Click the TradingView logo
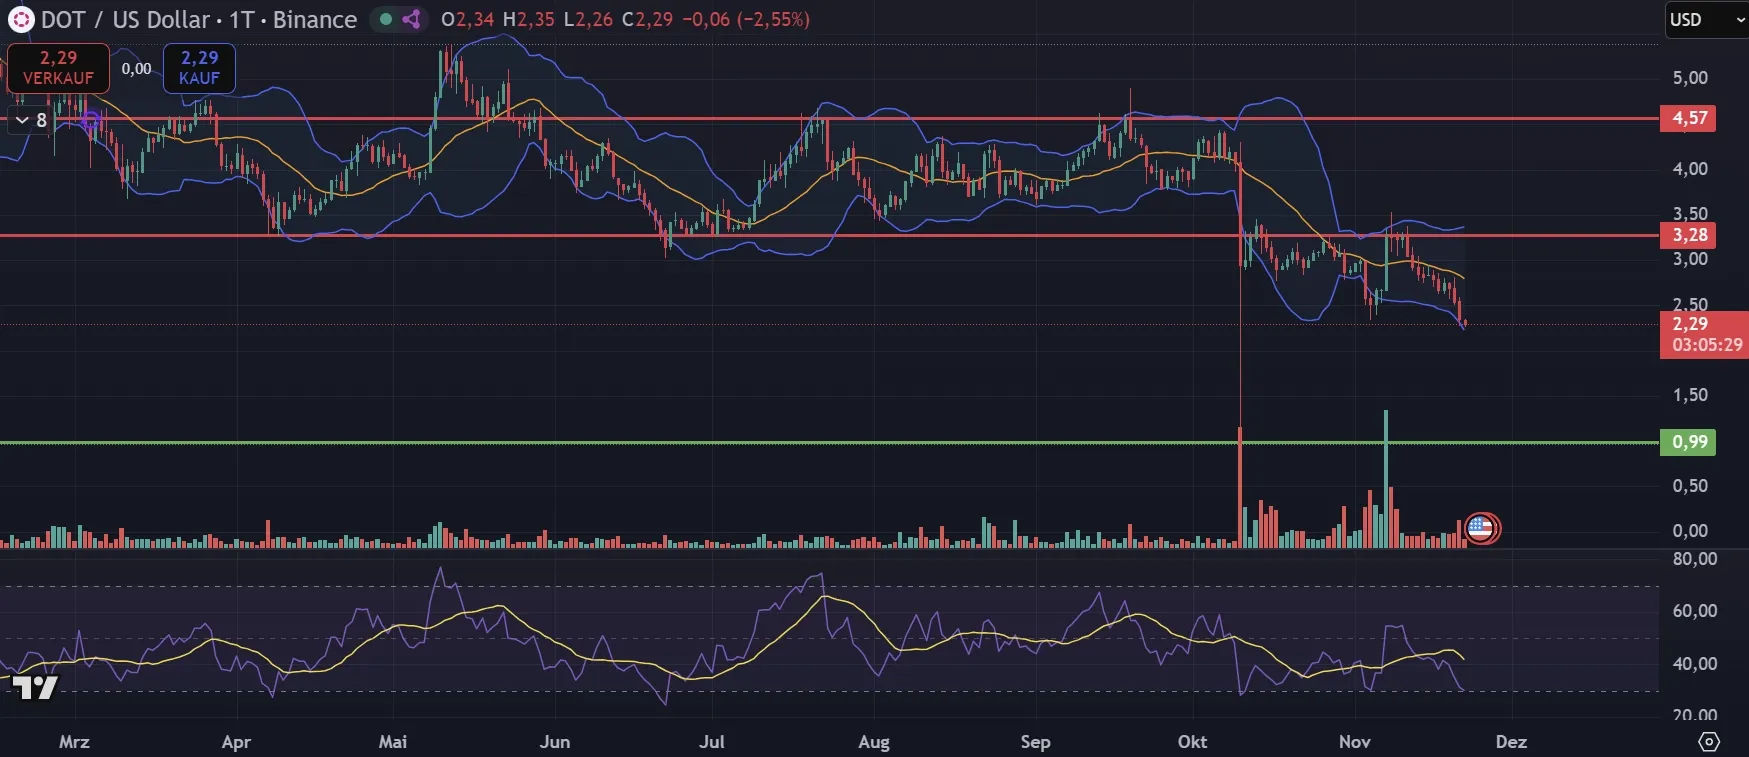Viewport: 1749px width, 757px height. (35, 687)
